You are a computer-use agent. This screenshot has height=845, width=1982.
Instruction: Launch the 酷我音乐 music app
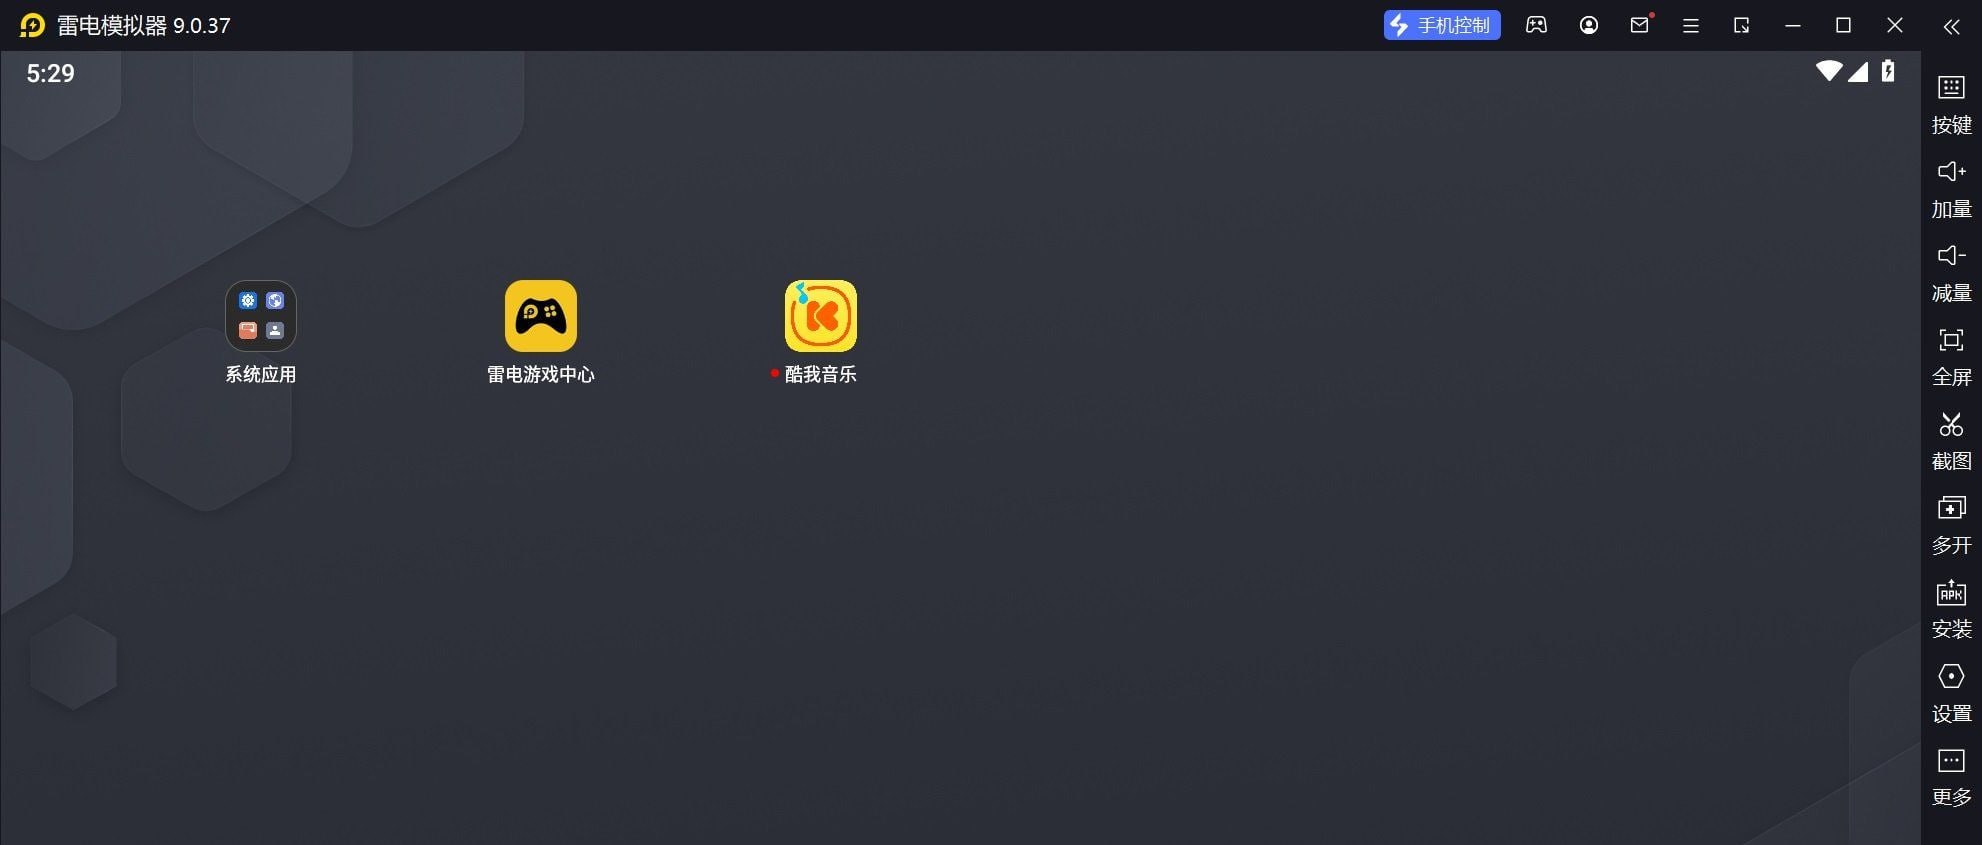(820, 317)
